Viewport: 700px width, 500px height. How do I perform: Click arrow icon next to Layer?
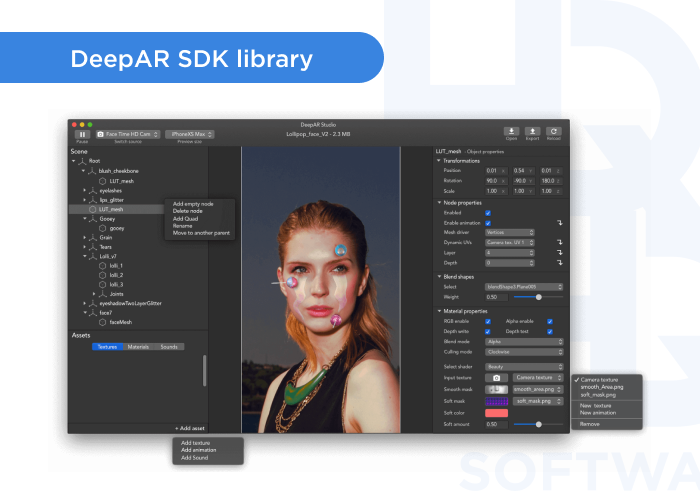point(560,253)
